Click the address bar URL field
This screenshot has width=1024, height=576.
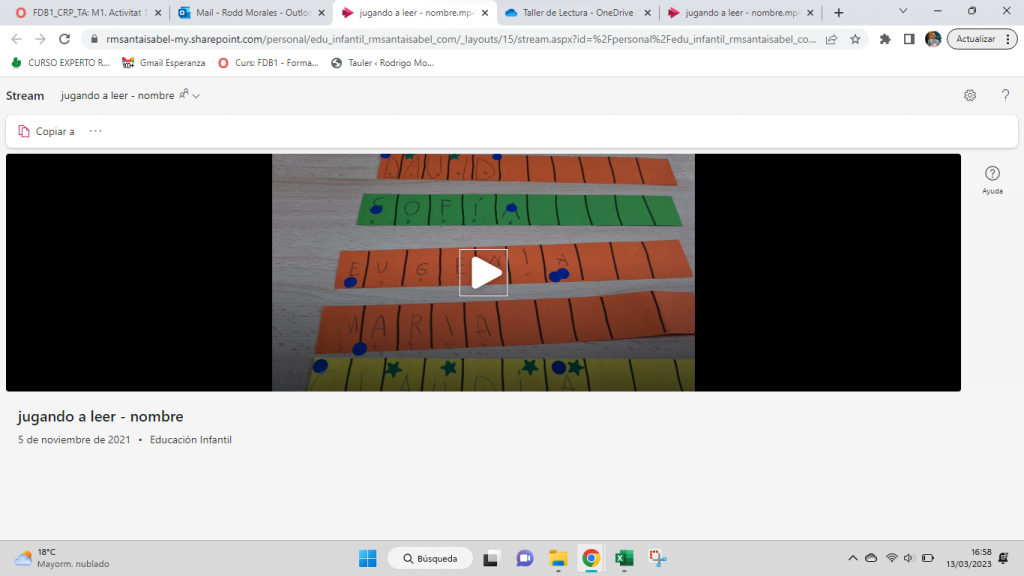tap(450, 39)
